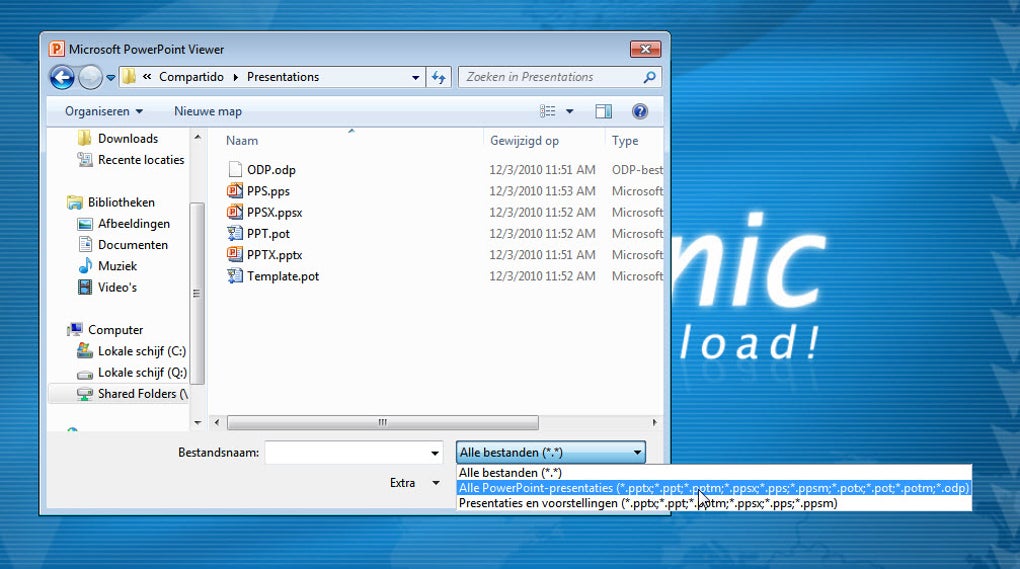Click the Help question mark icon

(x=639, y=111)
